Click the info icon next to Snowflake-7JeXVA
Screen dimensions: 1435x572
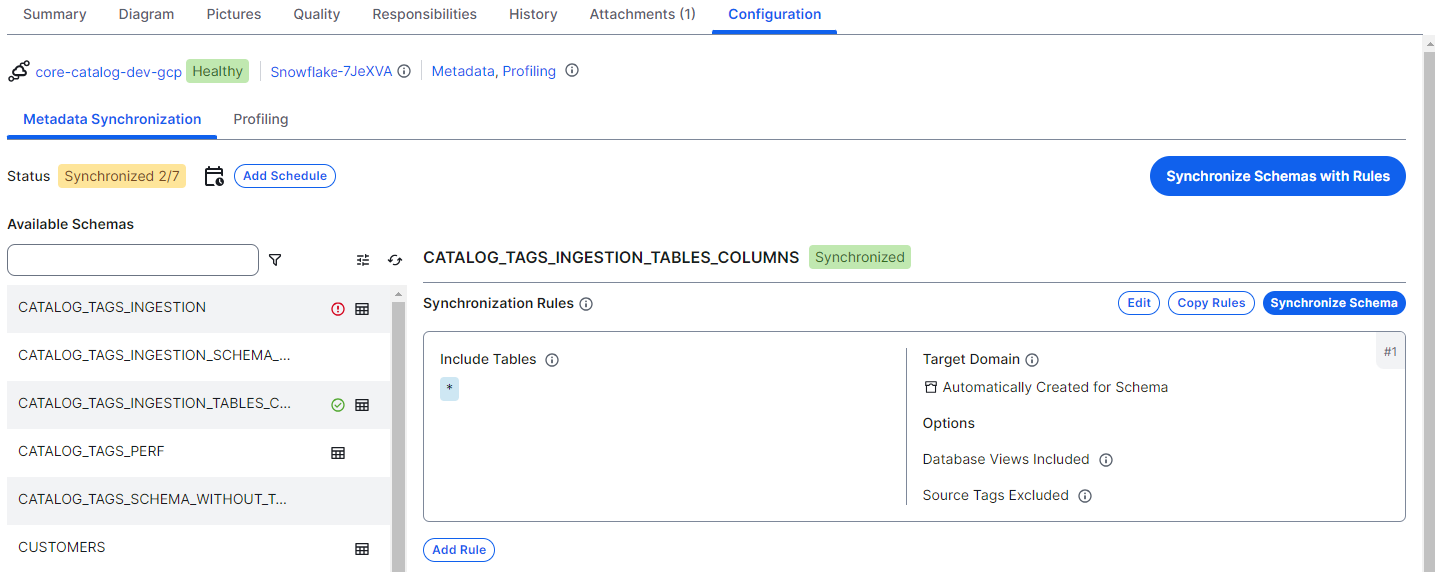[404, 71]
